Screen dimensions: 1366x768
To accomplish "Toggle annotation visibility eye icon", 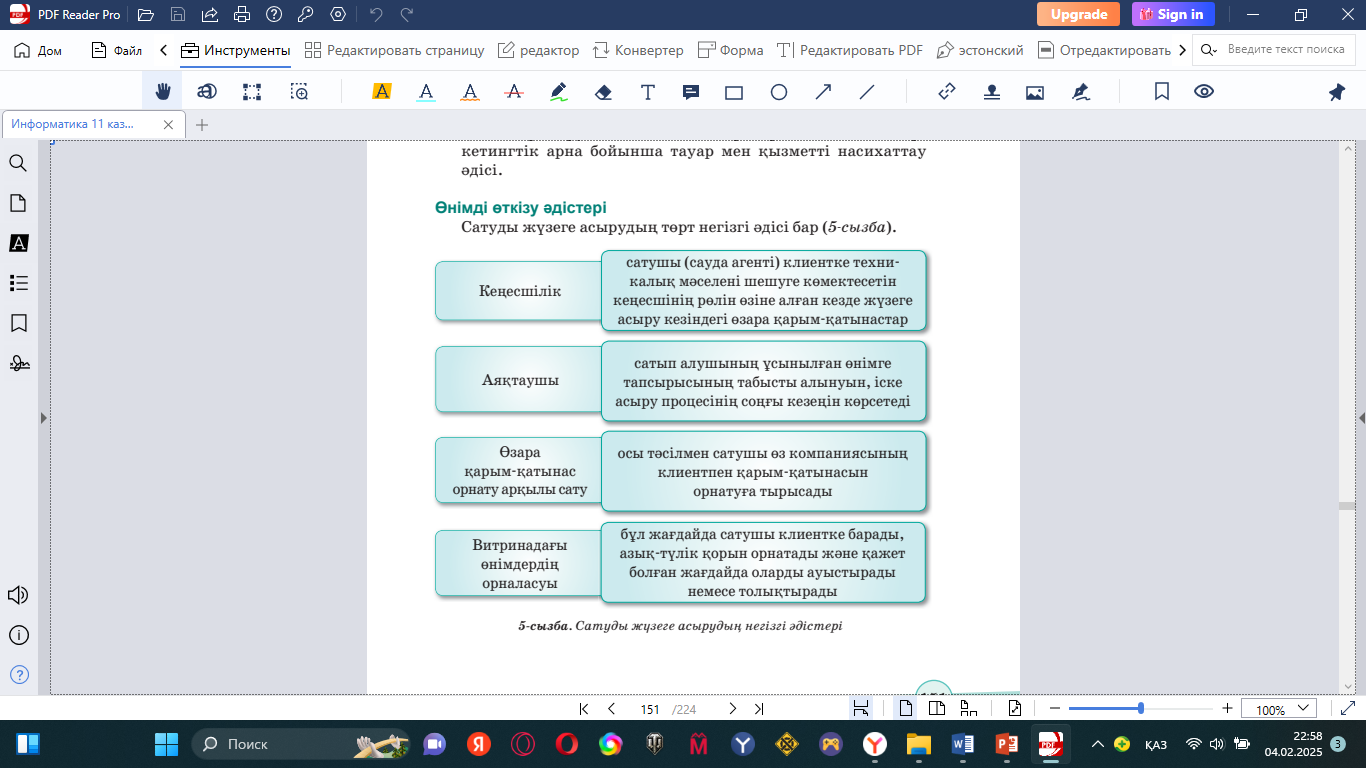I will click(x=1204, y=92).
